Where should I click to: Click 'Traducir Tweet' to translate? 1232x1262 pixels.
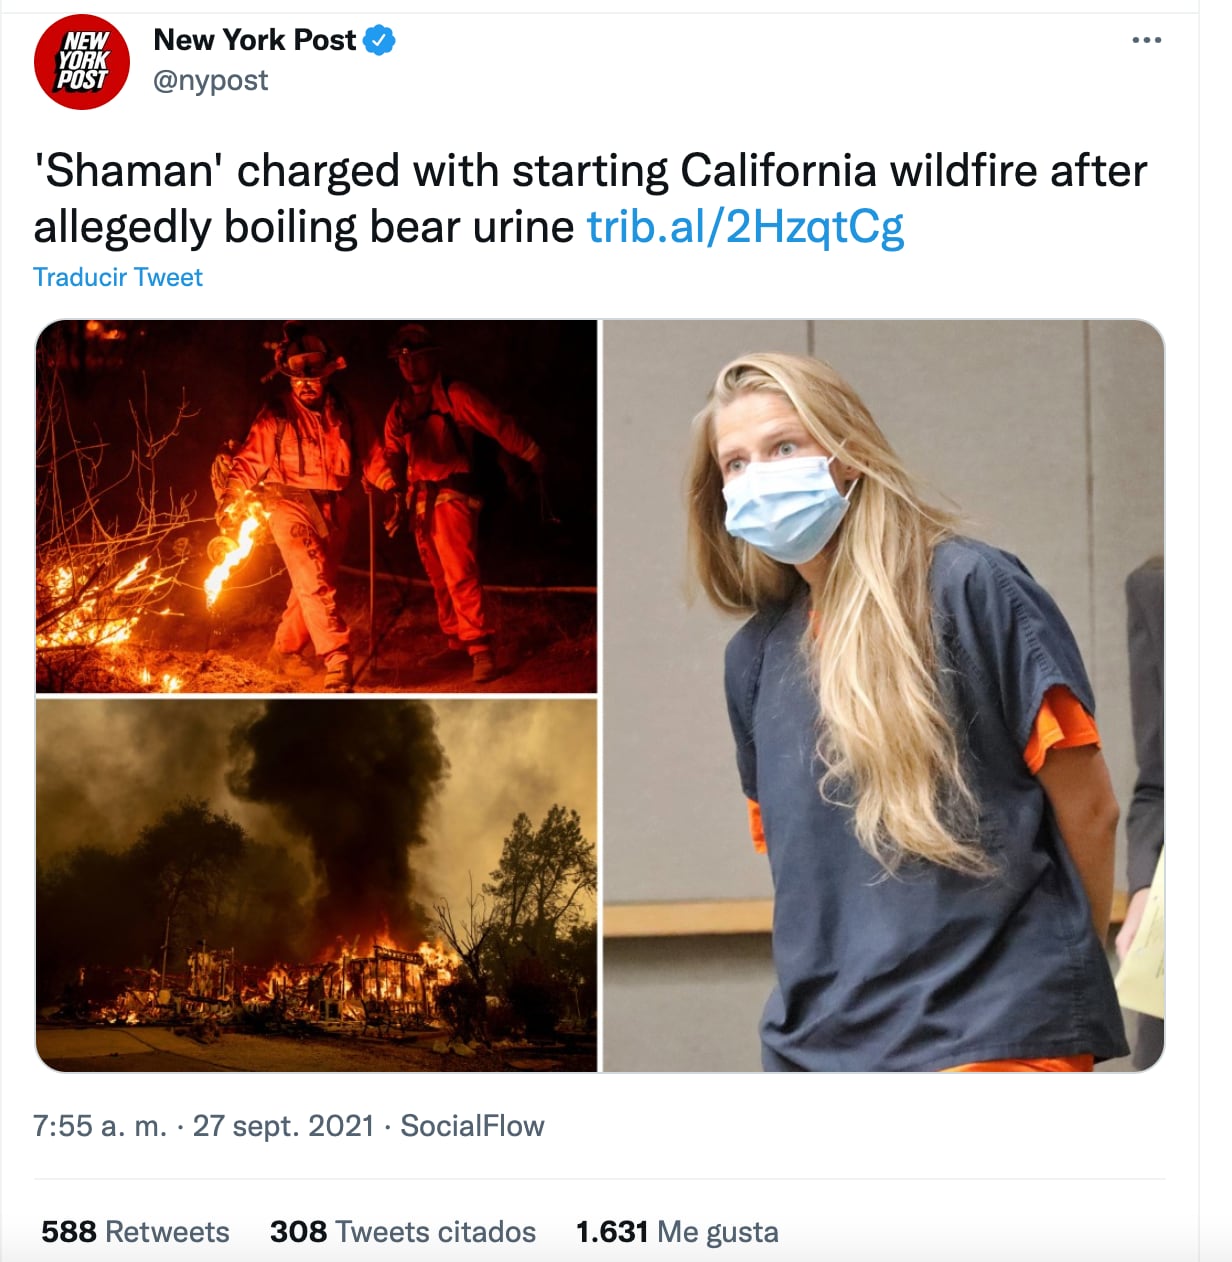118,277
